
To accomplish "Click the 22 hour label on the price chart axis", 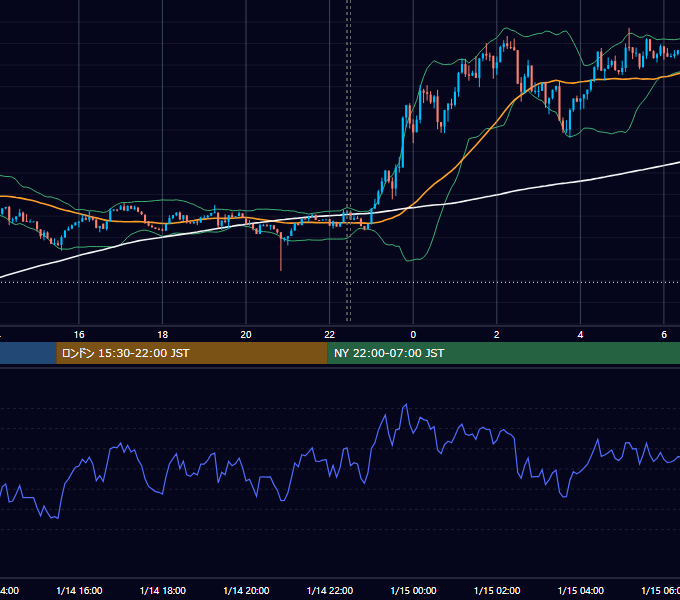I will pos(330,335).
